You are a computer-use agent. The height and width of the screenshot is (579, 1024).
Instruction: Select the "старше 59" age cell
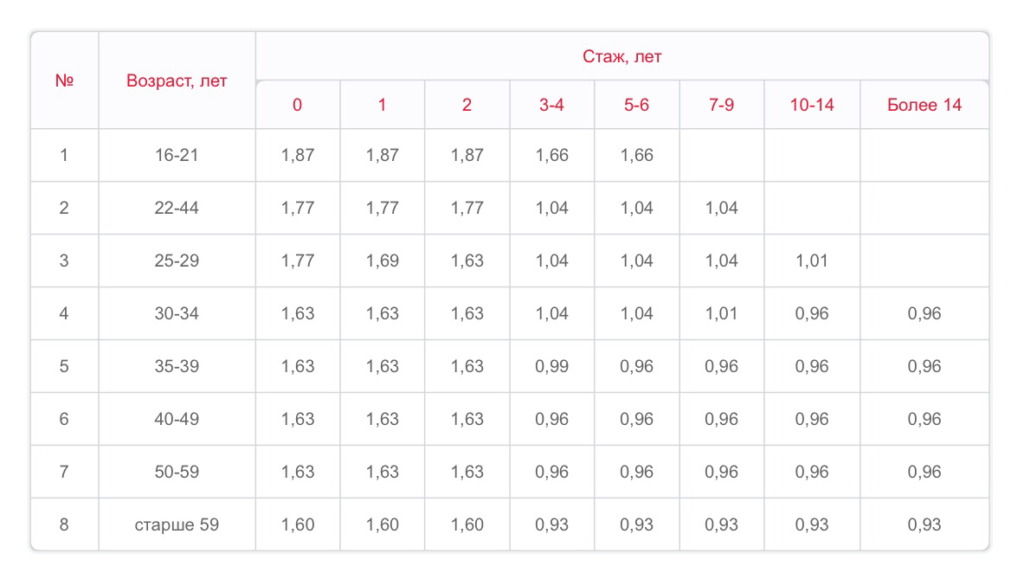click(x=177, y=524)
